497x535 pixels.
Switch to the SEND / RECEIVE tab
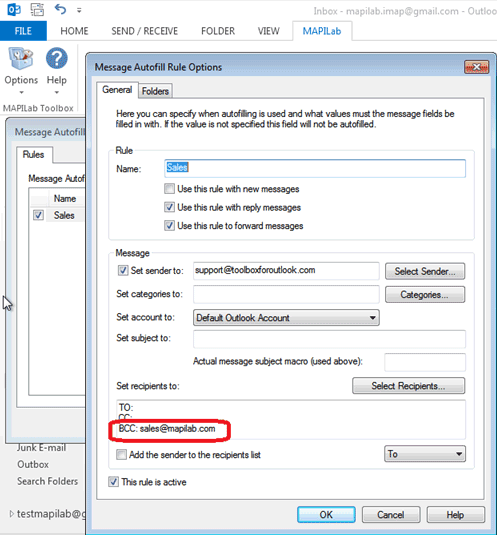tap(145, 31)
